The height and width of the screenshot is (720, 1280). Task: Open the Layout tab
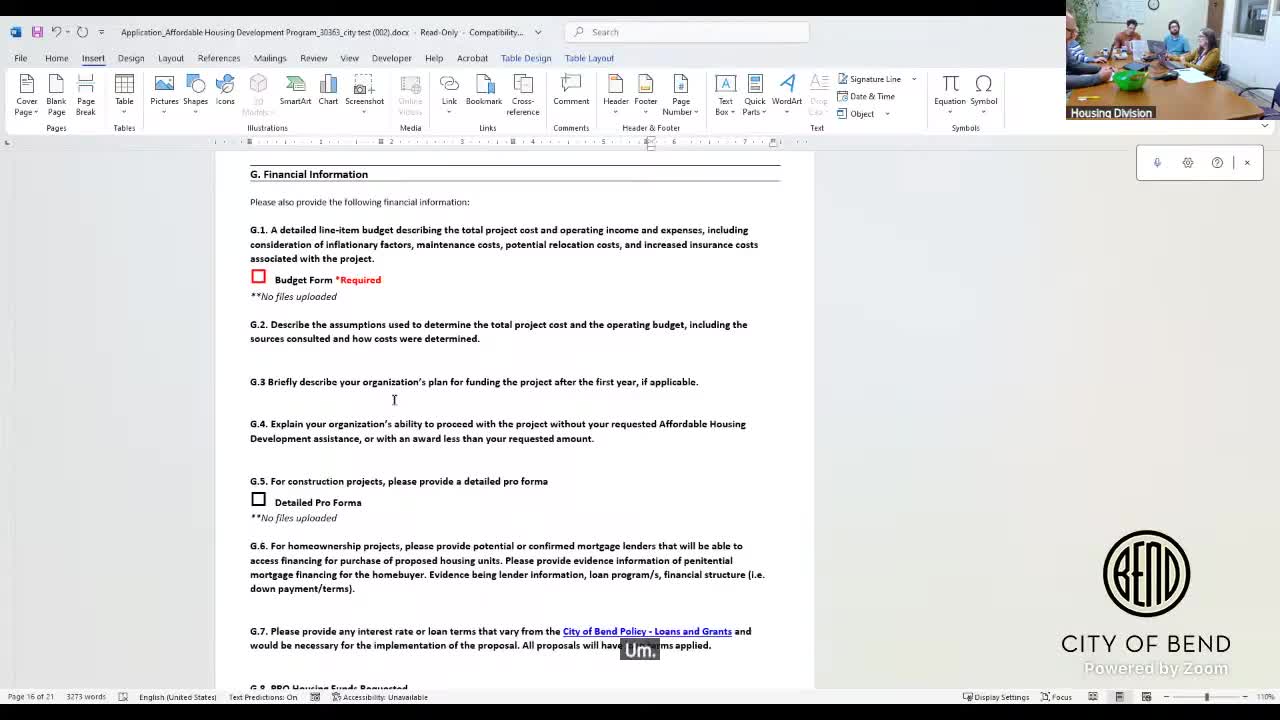pyautogui.click(x=171, y=58)
